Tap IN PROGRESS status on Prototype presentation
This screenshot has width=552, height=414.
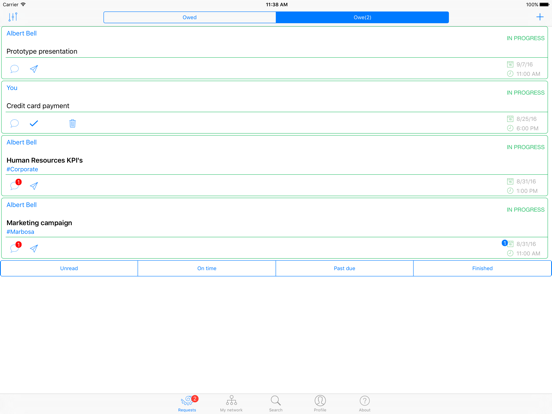point(525,38)
